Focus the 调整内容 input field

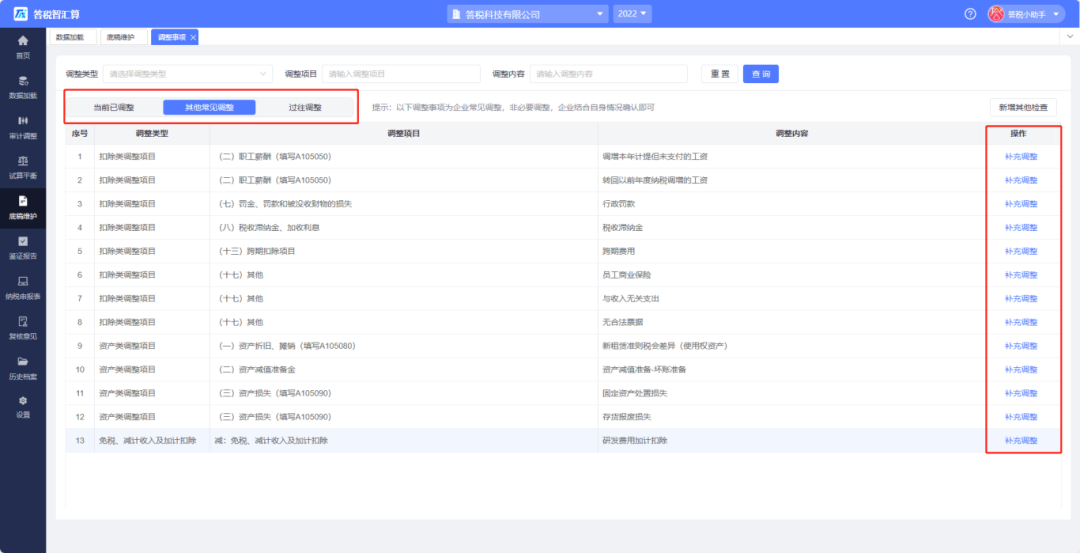(609, 74)
